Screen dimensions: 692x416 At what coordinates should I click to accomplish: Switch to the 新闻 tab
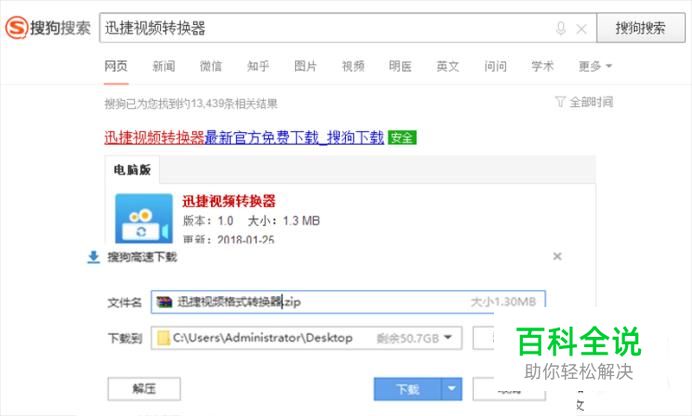coord(164,66)
